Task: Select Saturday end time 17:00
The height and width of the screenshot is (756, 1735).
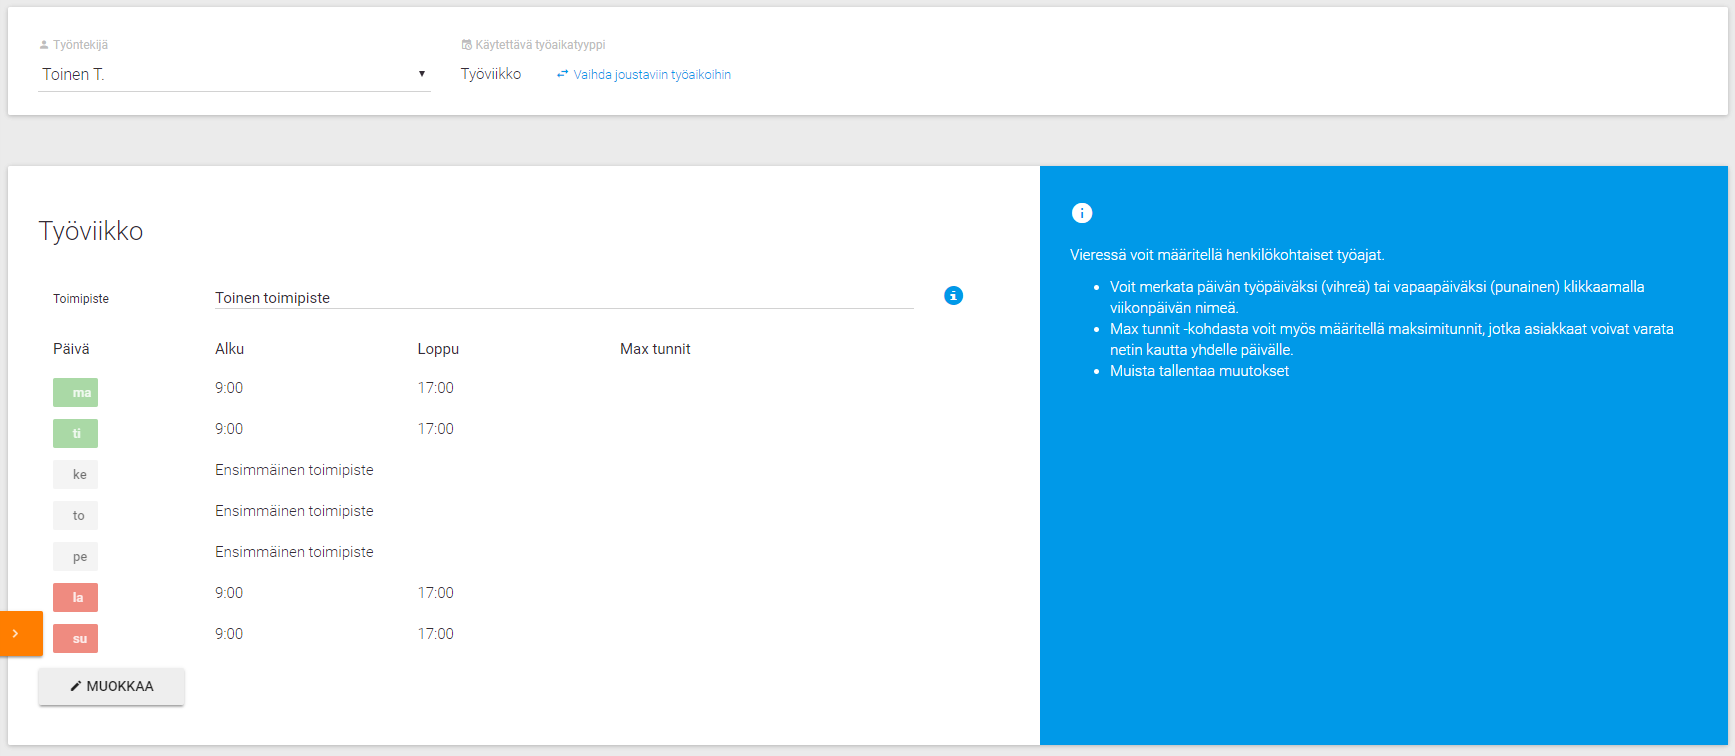Action: [x=436, y=593]
